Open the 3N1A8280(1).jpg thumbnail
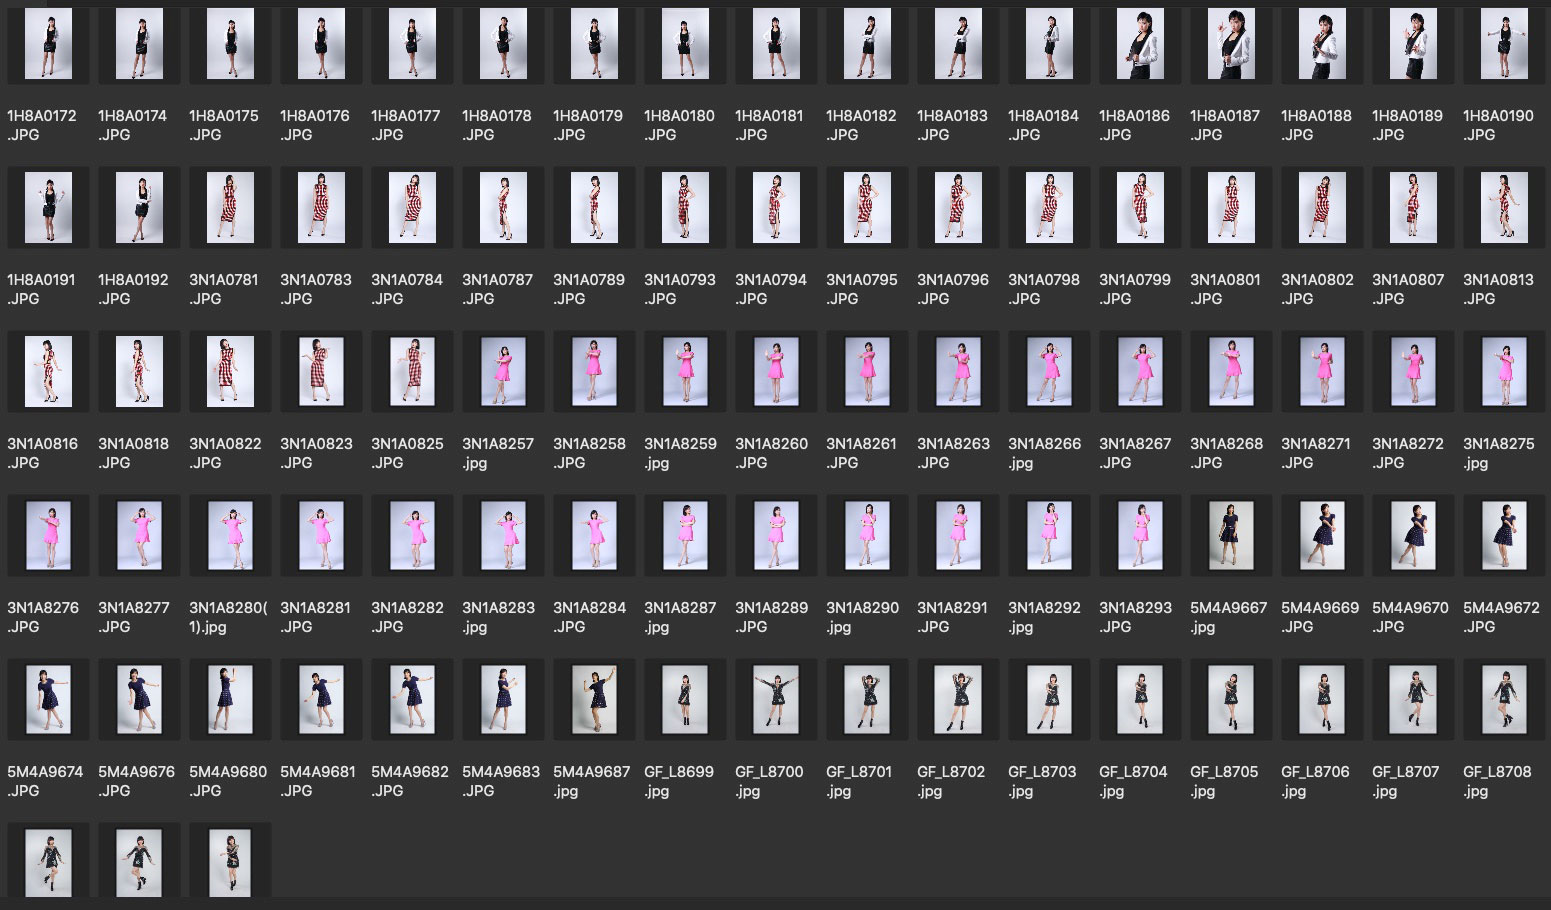 pos(230,536)
